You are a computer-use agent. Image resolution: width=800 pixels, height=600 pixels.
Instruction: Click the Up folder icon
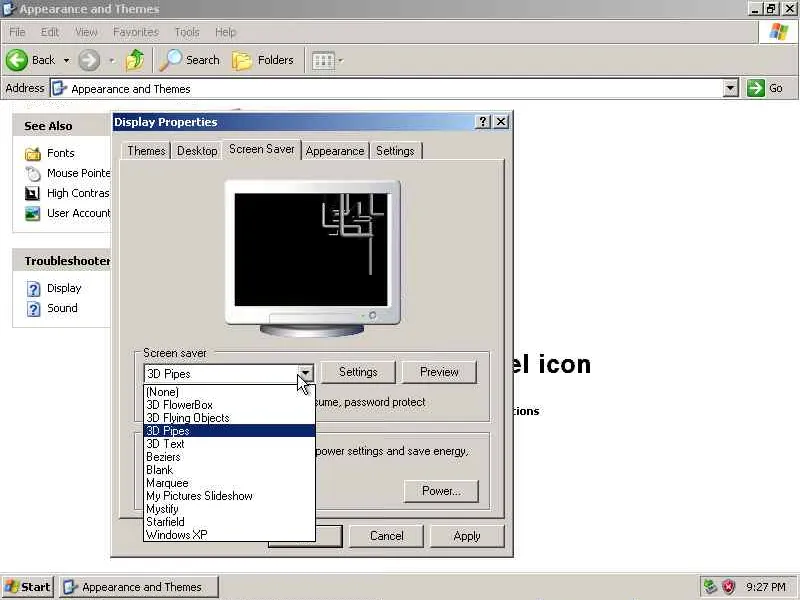135,60
